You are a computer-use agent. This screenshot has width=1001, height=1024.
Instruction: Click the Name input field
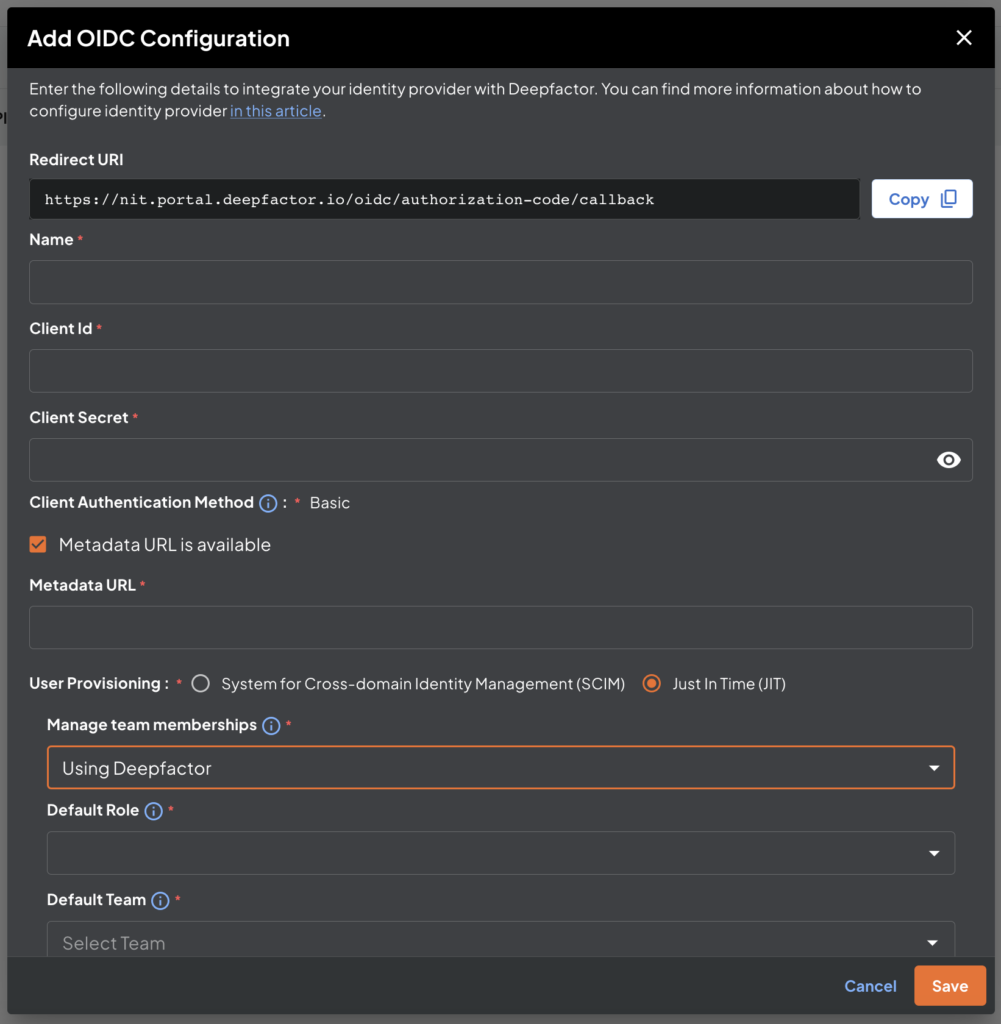(501, 282)
